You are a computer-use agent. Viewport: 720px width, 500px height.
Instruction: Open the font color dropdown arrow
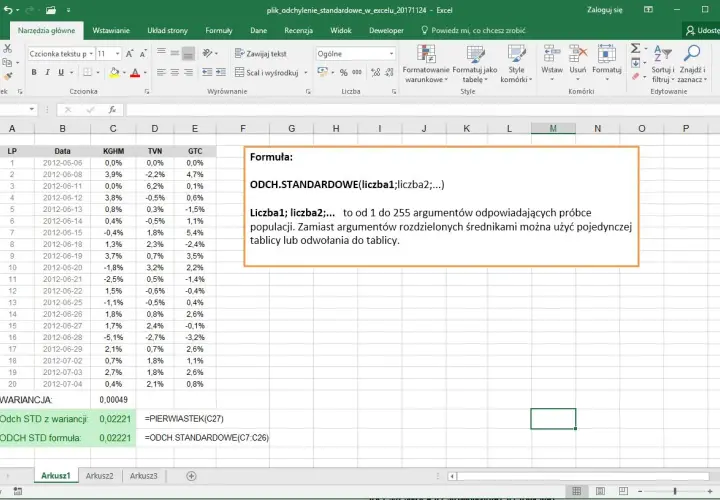[145, 73]
